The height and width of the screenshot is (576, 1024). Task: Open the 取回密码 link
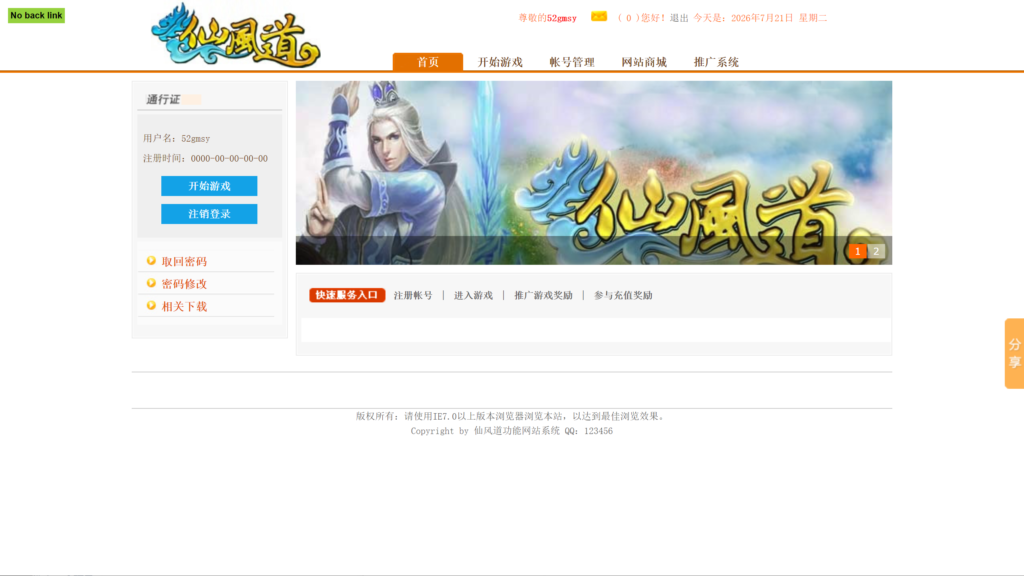[184, 261]
